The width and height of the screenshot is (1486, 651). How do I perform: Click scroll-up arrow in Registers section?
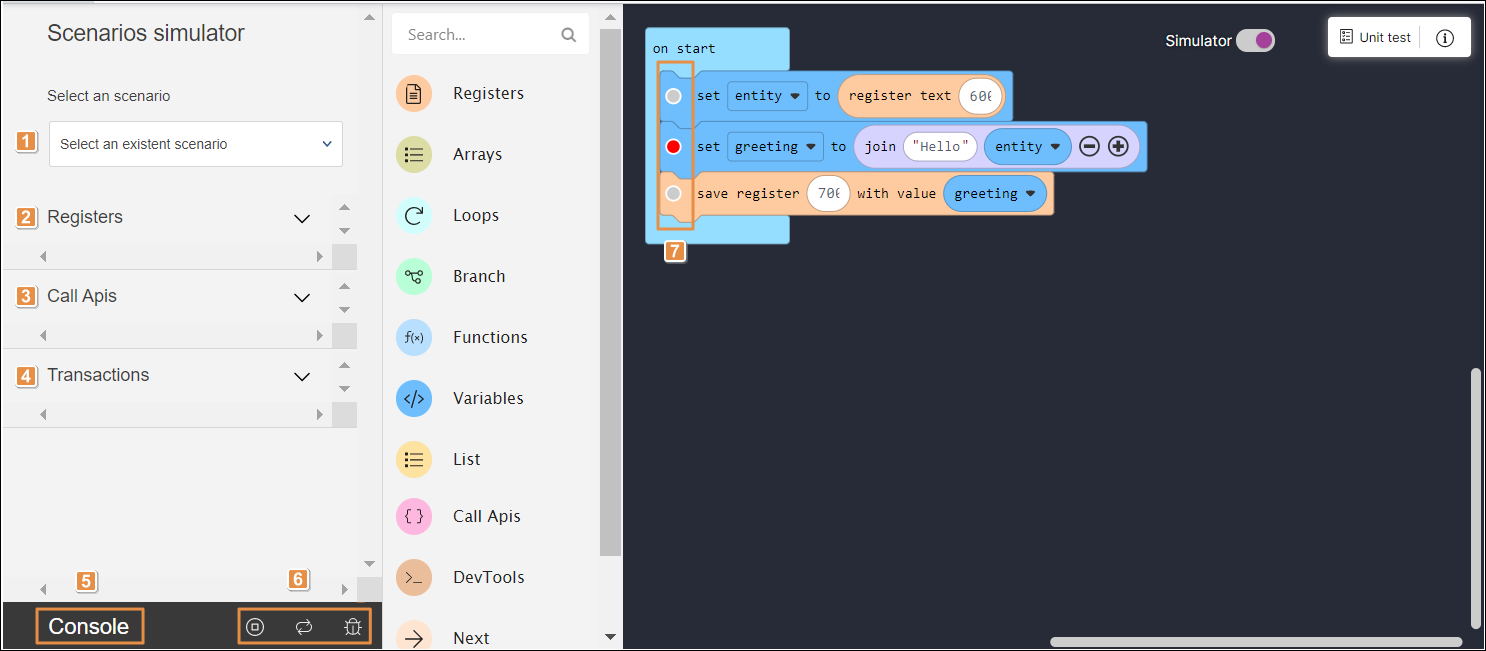pyautogui.click(x=344, y=207)
